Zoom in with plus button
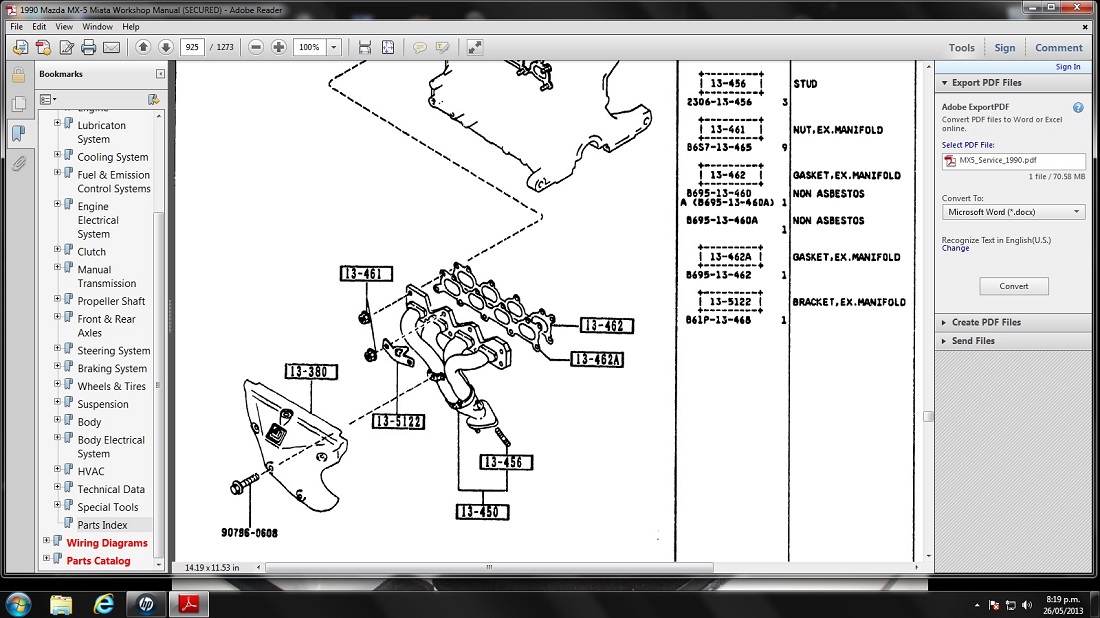 (x=279, y=47)
